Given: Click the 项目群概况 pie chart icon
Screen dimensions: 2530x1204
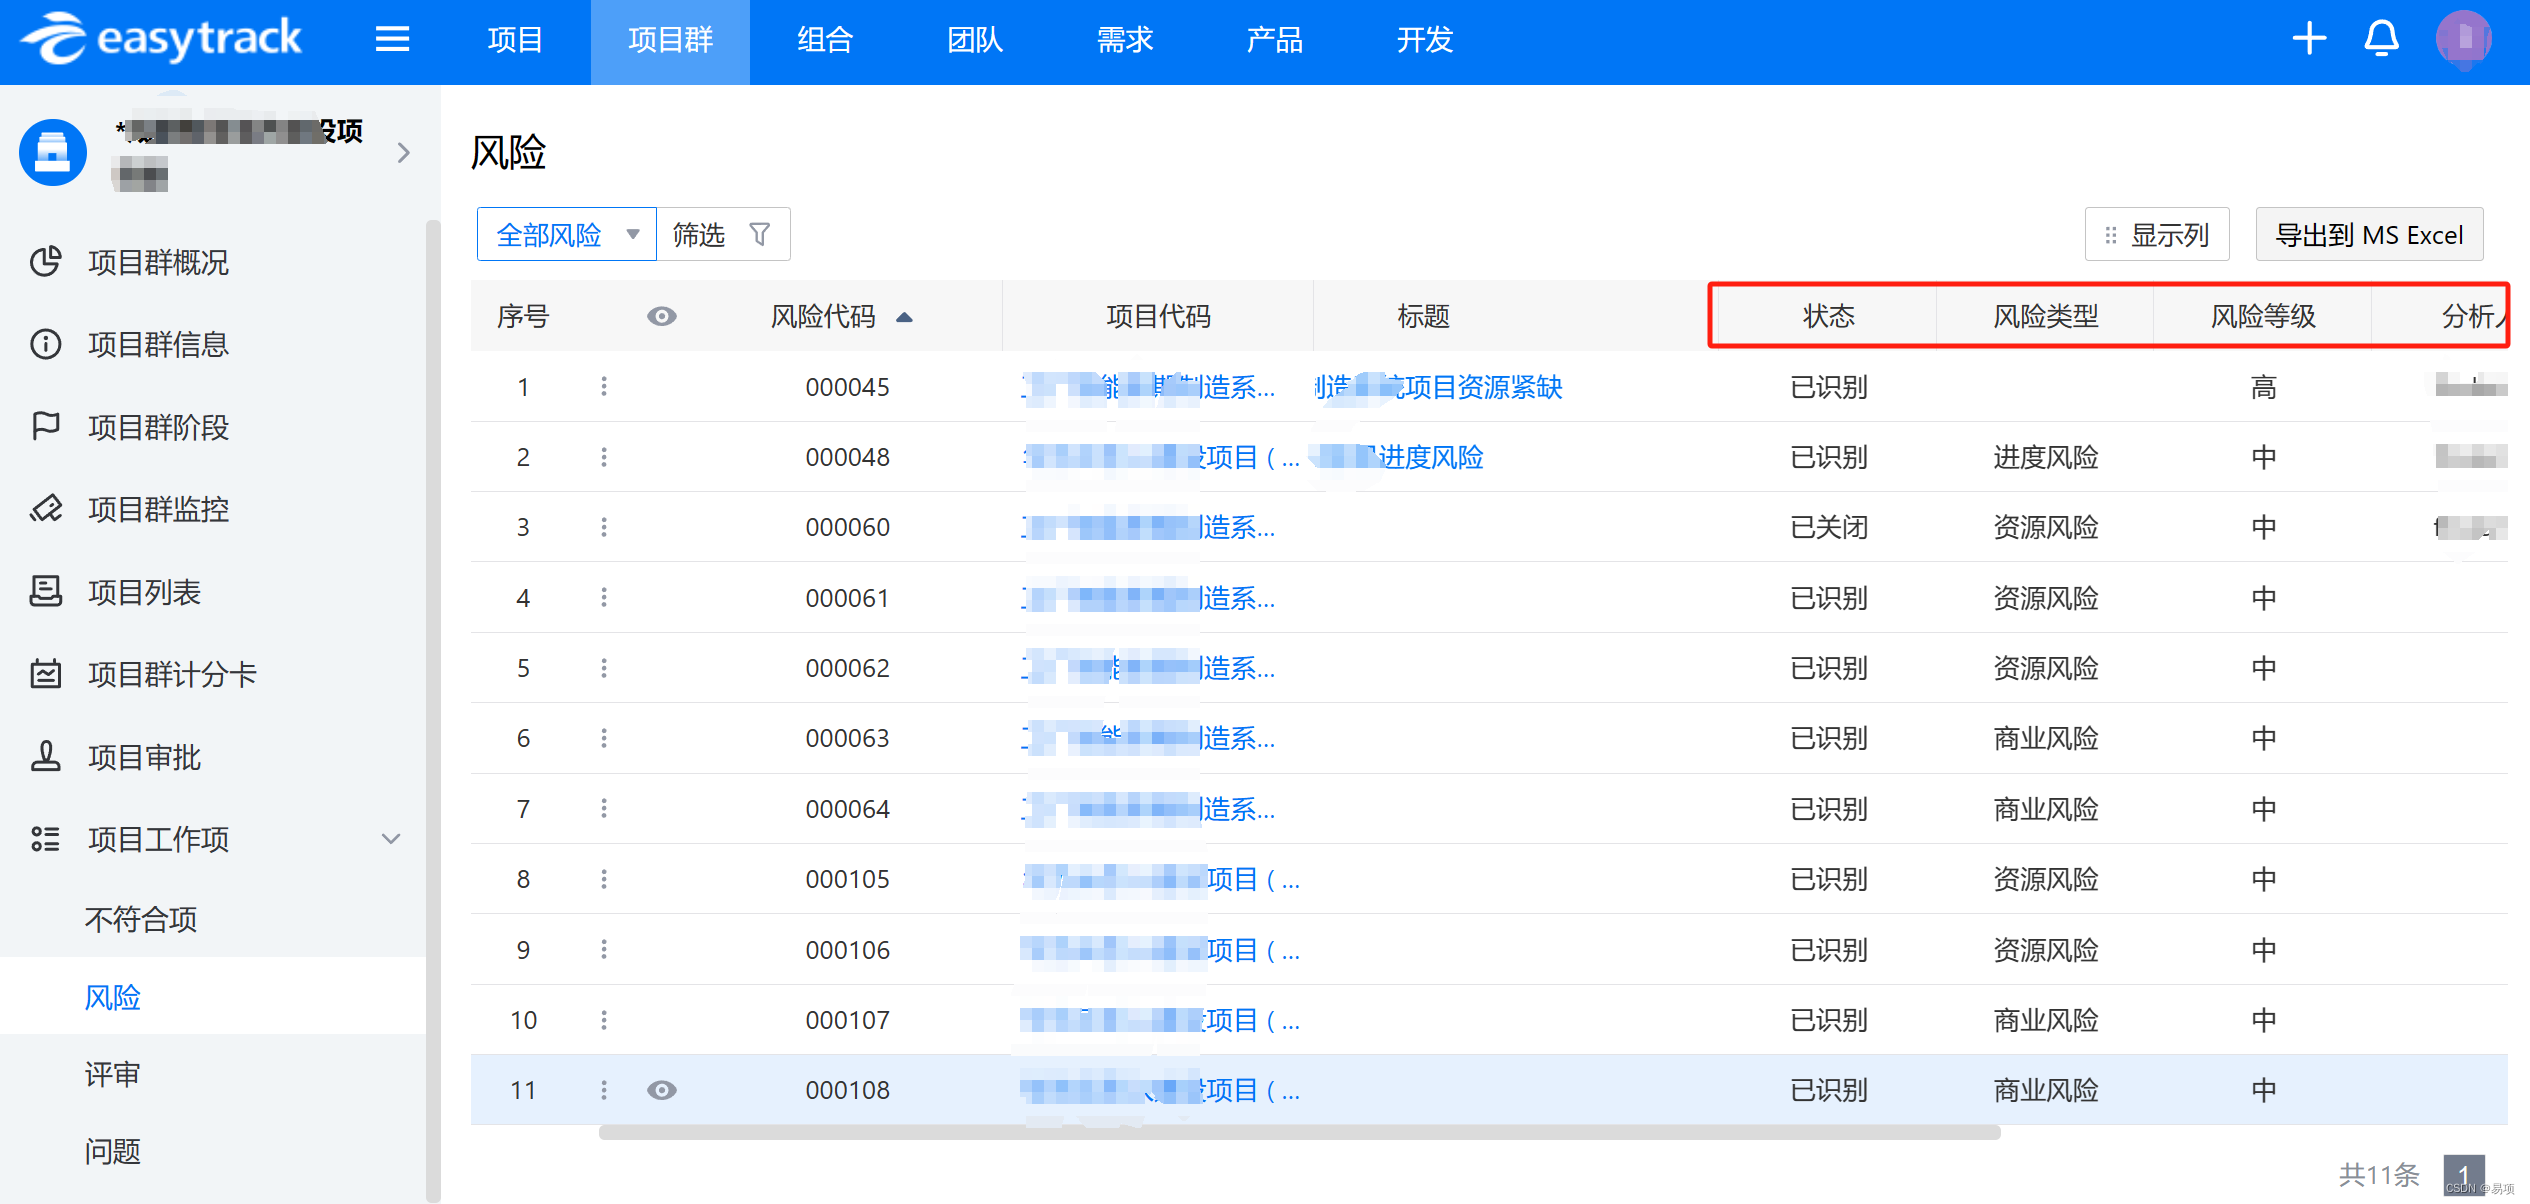Looking at the screenshot, I should tap(46, 262).
